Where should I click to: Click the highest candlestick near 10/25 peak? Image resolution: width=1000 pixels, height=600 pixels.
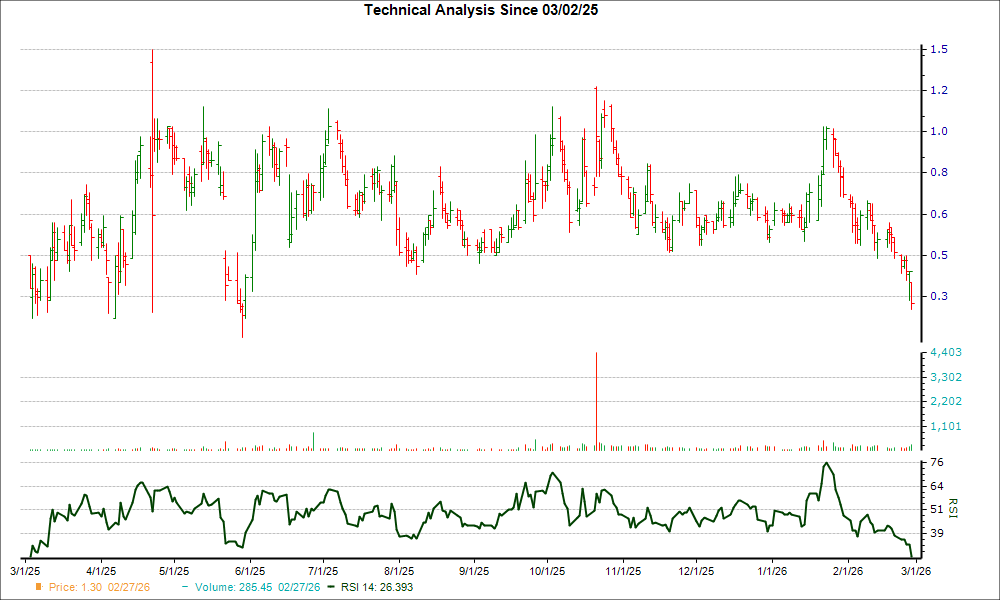(597, 95)
